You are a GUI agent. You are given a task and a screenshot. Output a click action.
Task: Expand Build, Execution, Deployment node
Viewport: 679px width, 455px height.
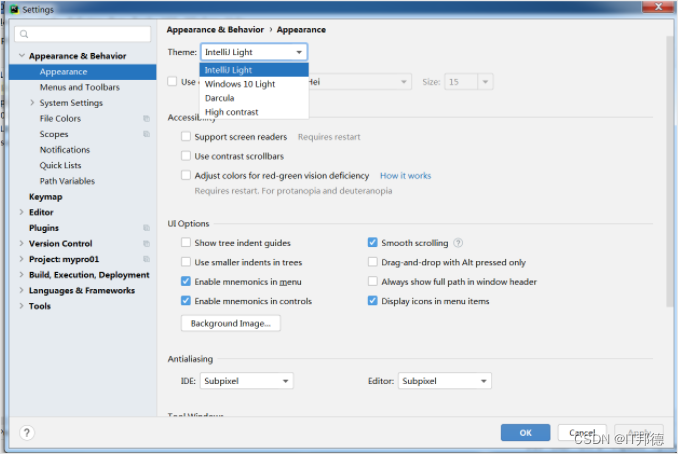coord(22,275)
